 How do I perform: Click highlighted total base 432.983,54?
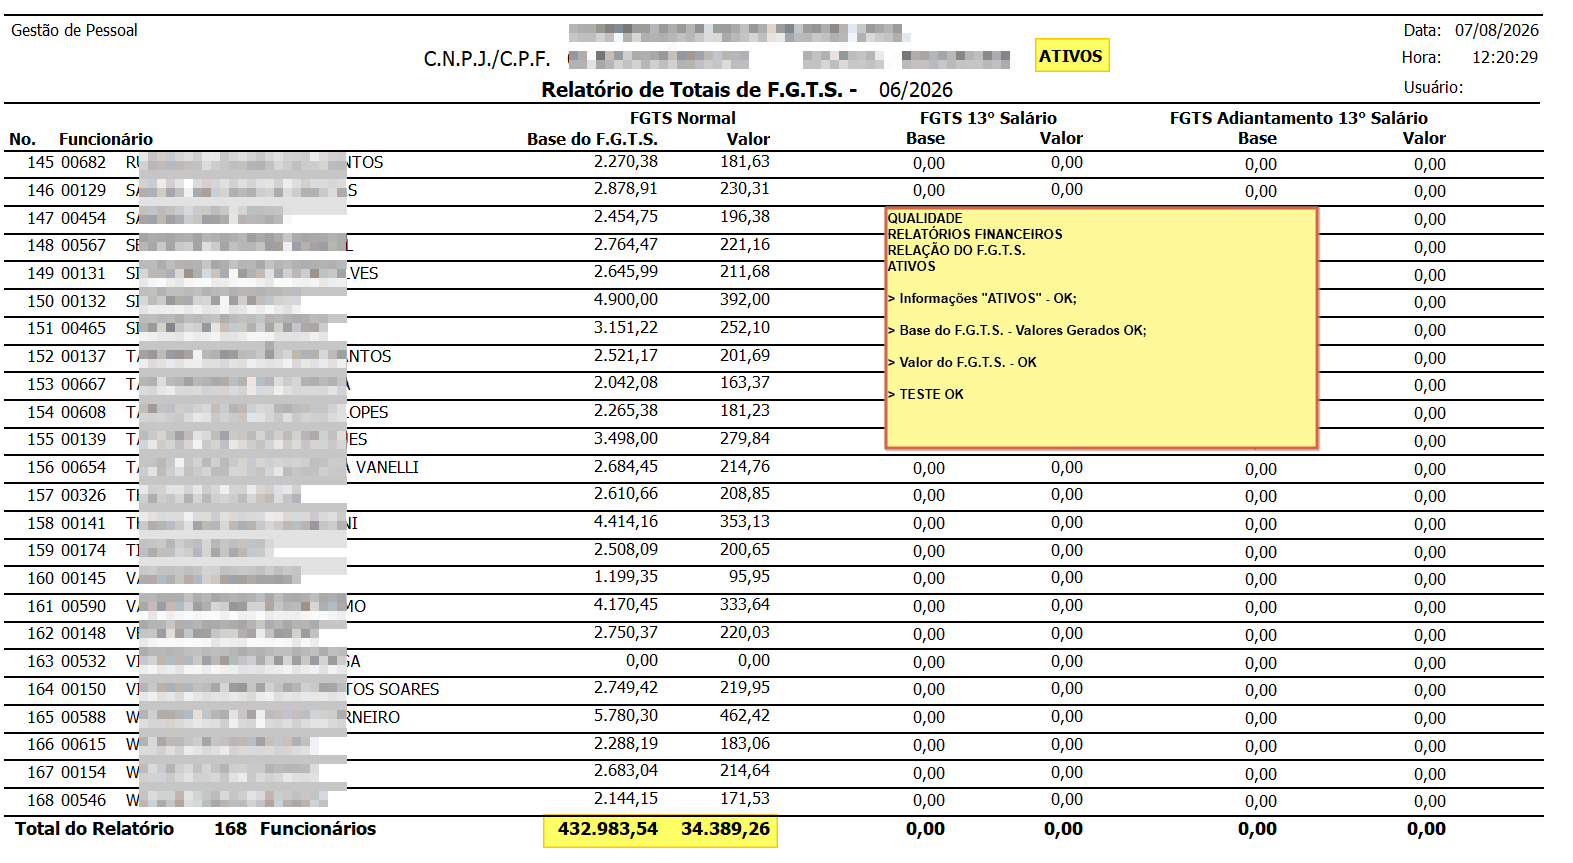click(x=607, y=828)
